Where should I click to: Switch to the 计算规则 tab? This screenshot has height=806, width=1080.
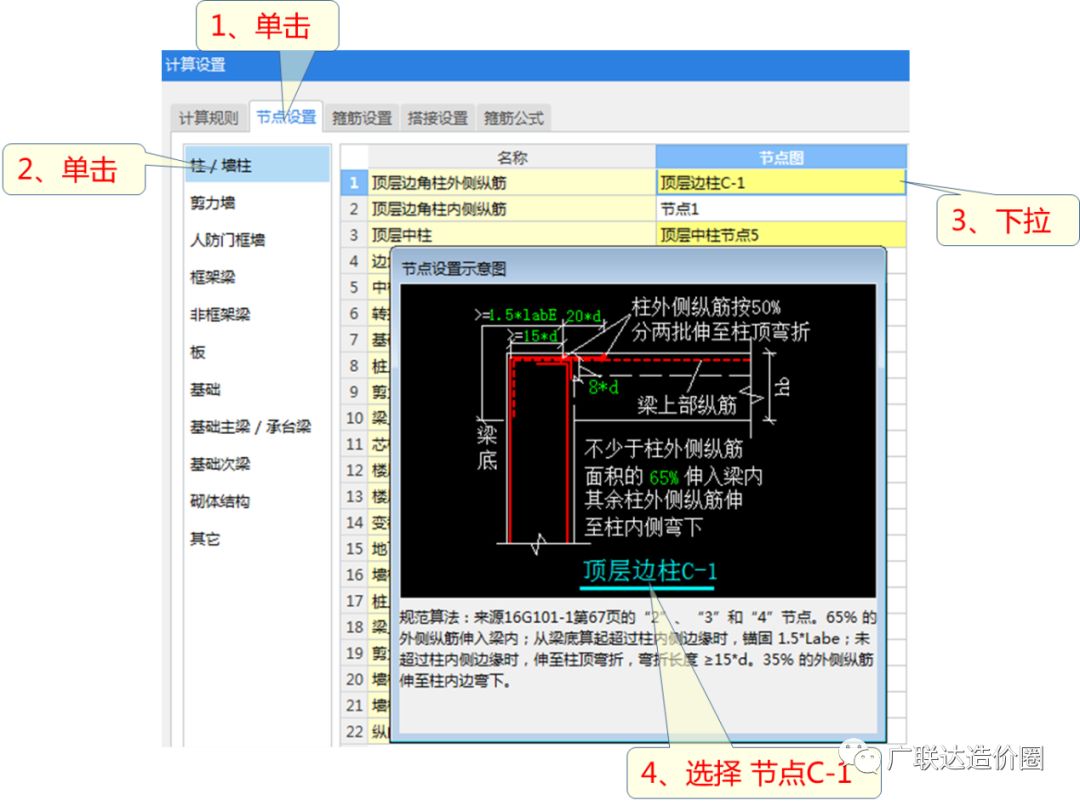click(x=208, y=118)
